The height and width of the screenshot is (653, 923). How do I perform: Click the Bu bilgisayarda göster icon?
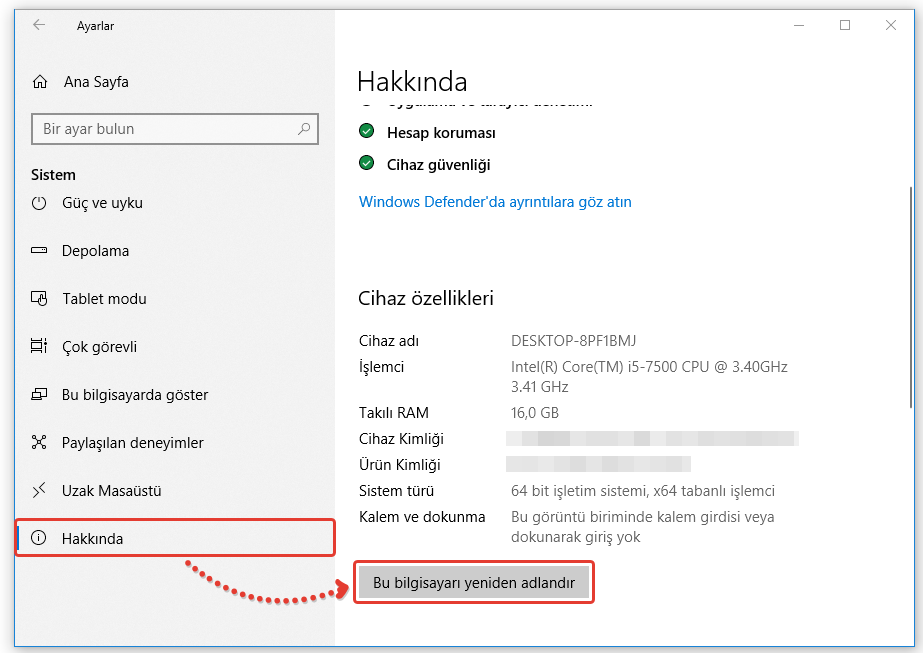point(40,395)
